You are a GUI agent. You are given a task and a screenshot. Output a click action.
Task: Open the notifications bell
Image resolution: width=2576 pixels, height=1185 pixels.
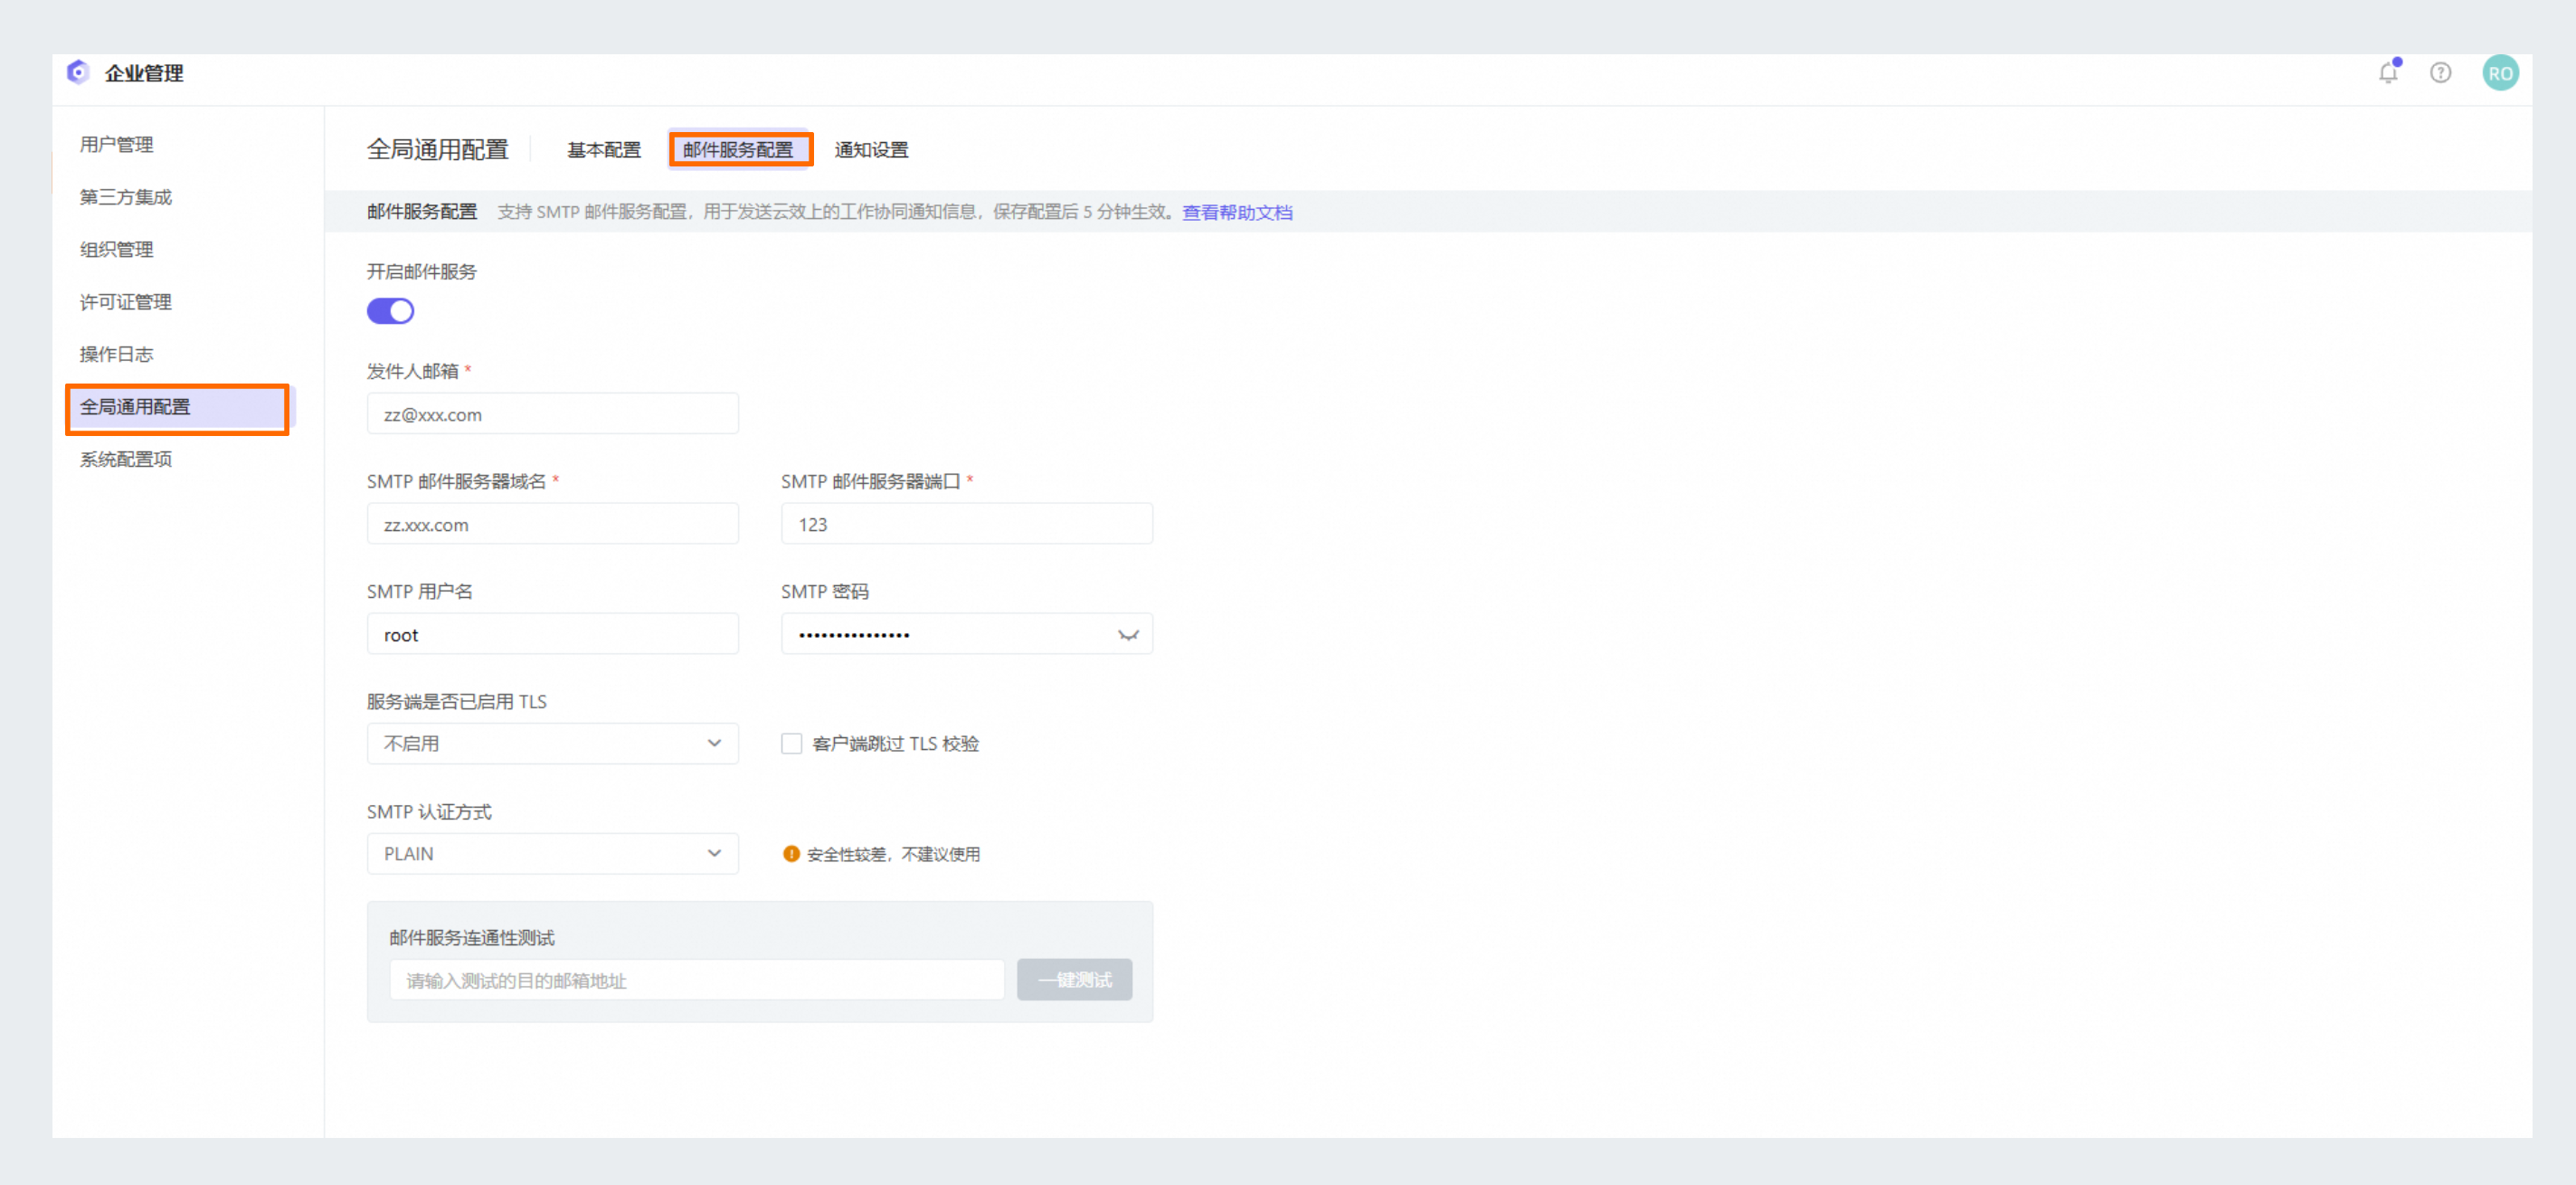point(2388,72)
